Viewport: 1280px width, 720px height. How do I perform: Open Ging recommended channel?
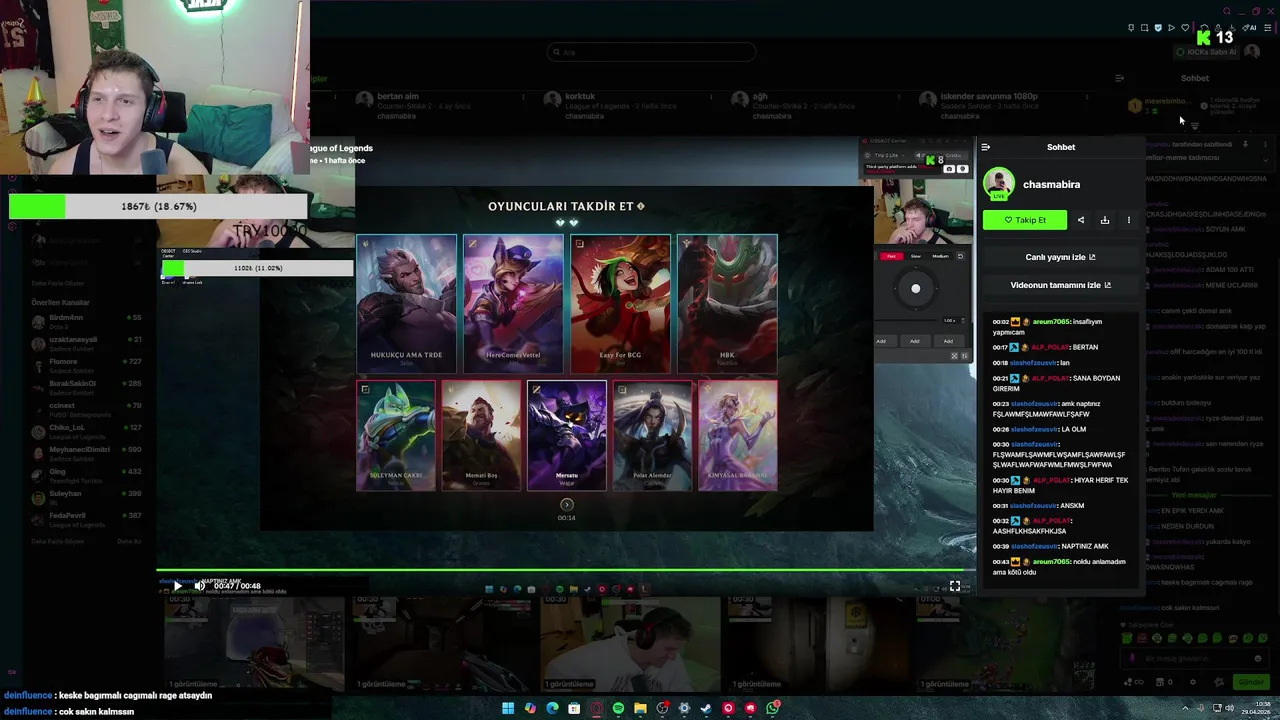[87, 475]
